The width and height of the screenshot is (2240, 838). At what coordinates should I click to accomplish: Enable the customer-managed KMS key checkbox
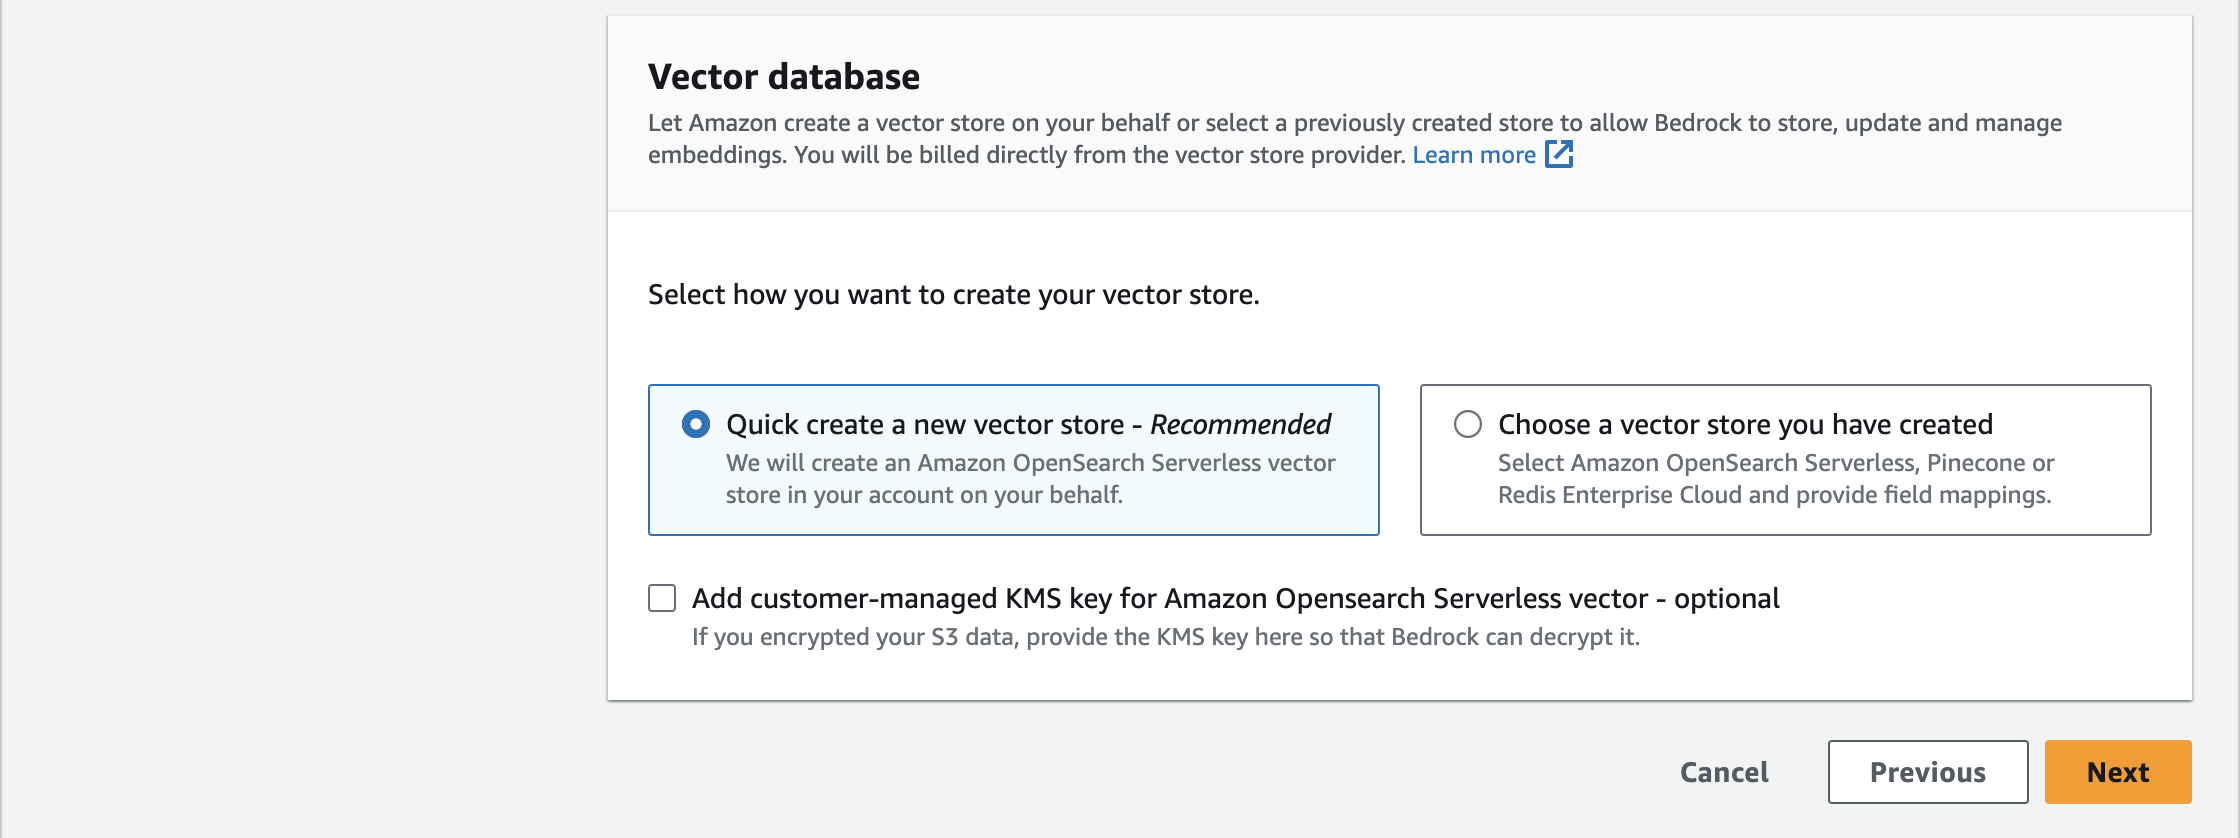pos(662,598)
